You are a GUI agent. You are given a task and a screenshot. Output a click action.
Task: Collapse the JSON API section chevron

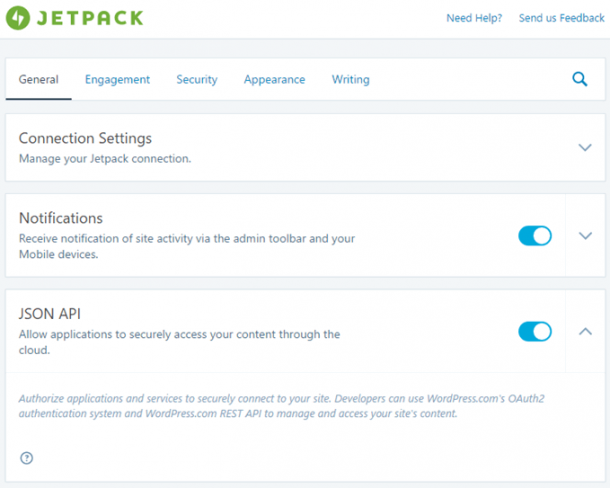point(585,332)
